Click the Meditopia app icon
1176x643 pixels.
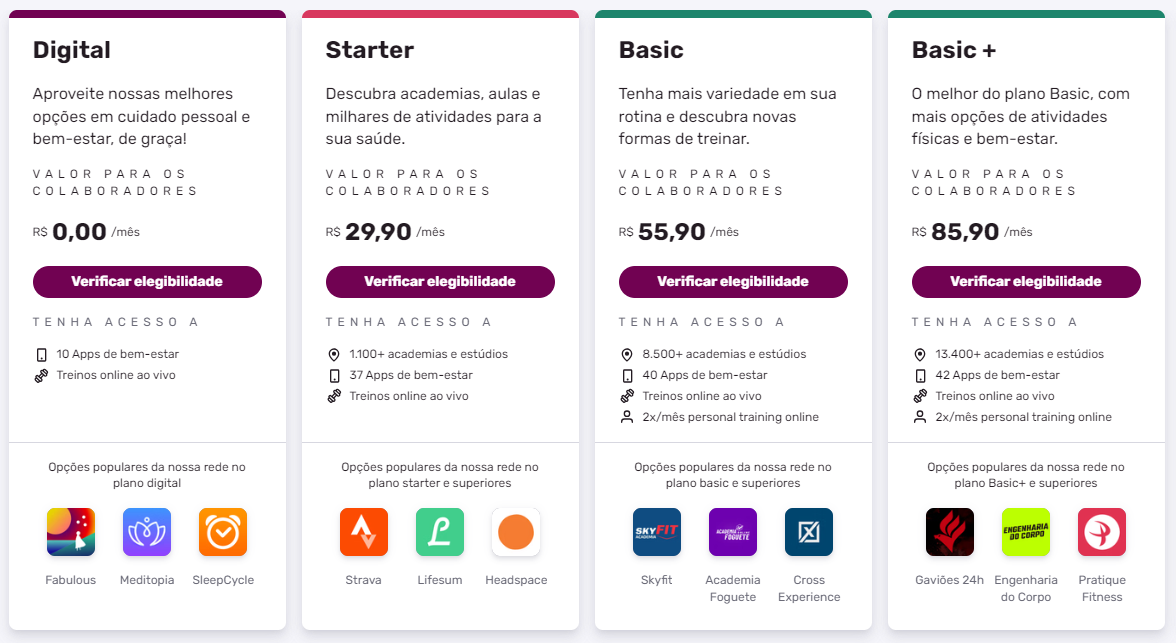pyautogui.click(x=147, y=532)
